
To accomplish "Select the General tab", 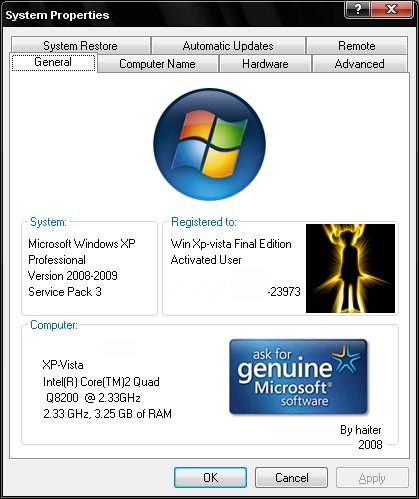I will pyautogui.click(x=53, y=62).
